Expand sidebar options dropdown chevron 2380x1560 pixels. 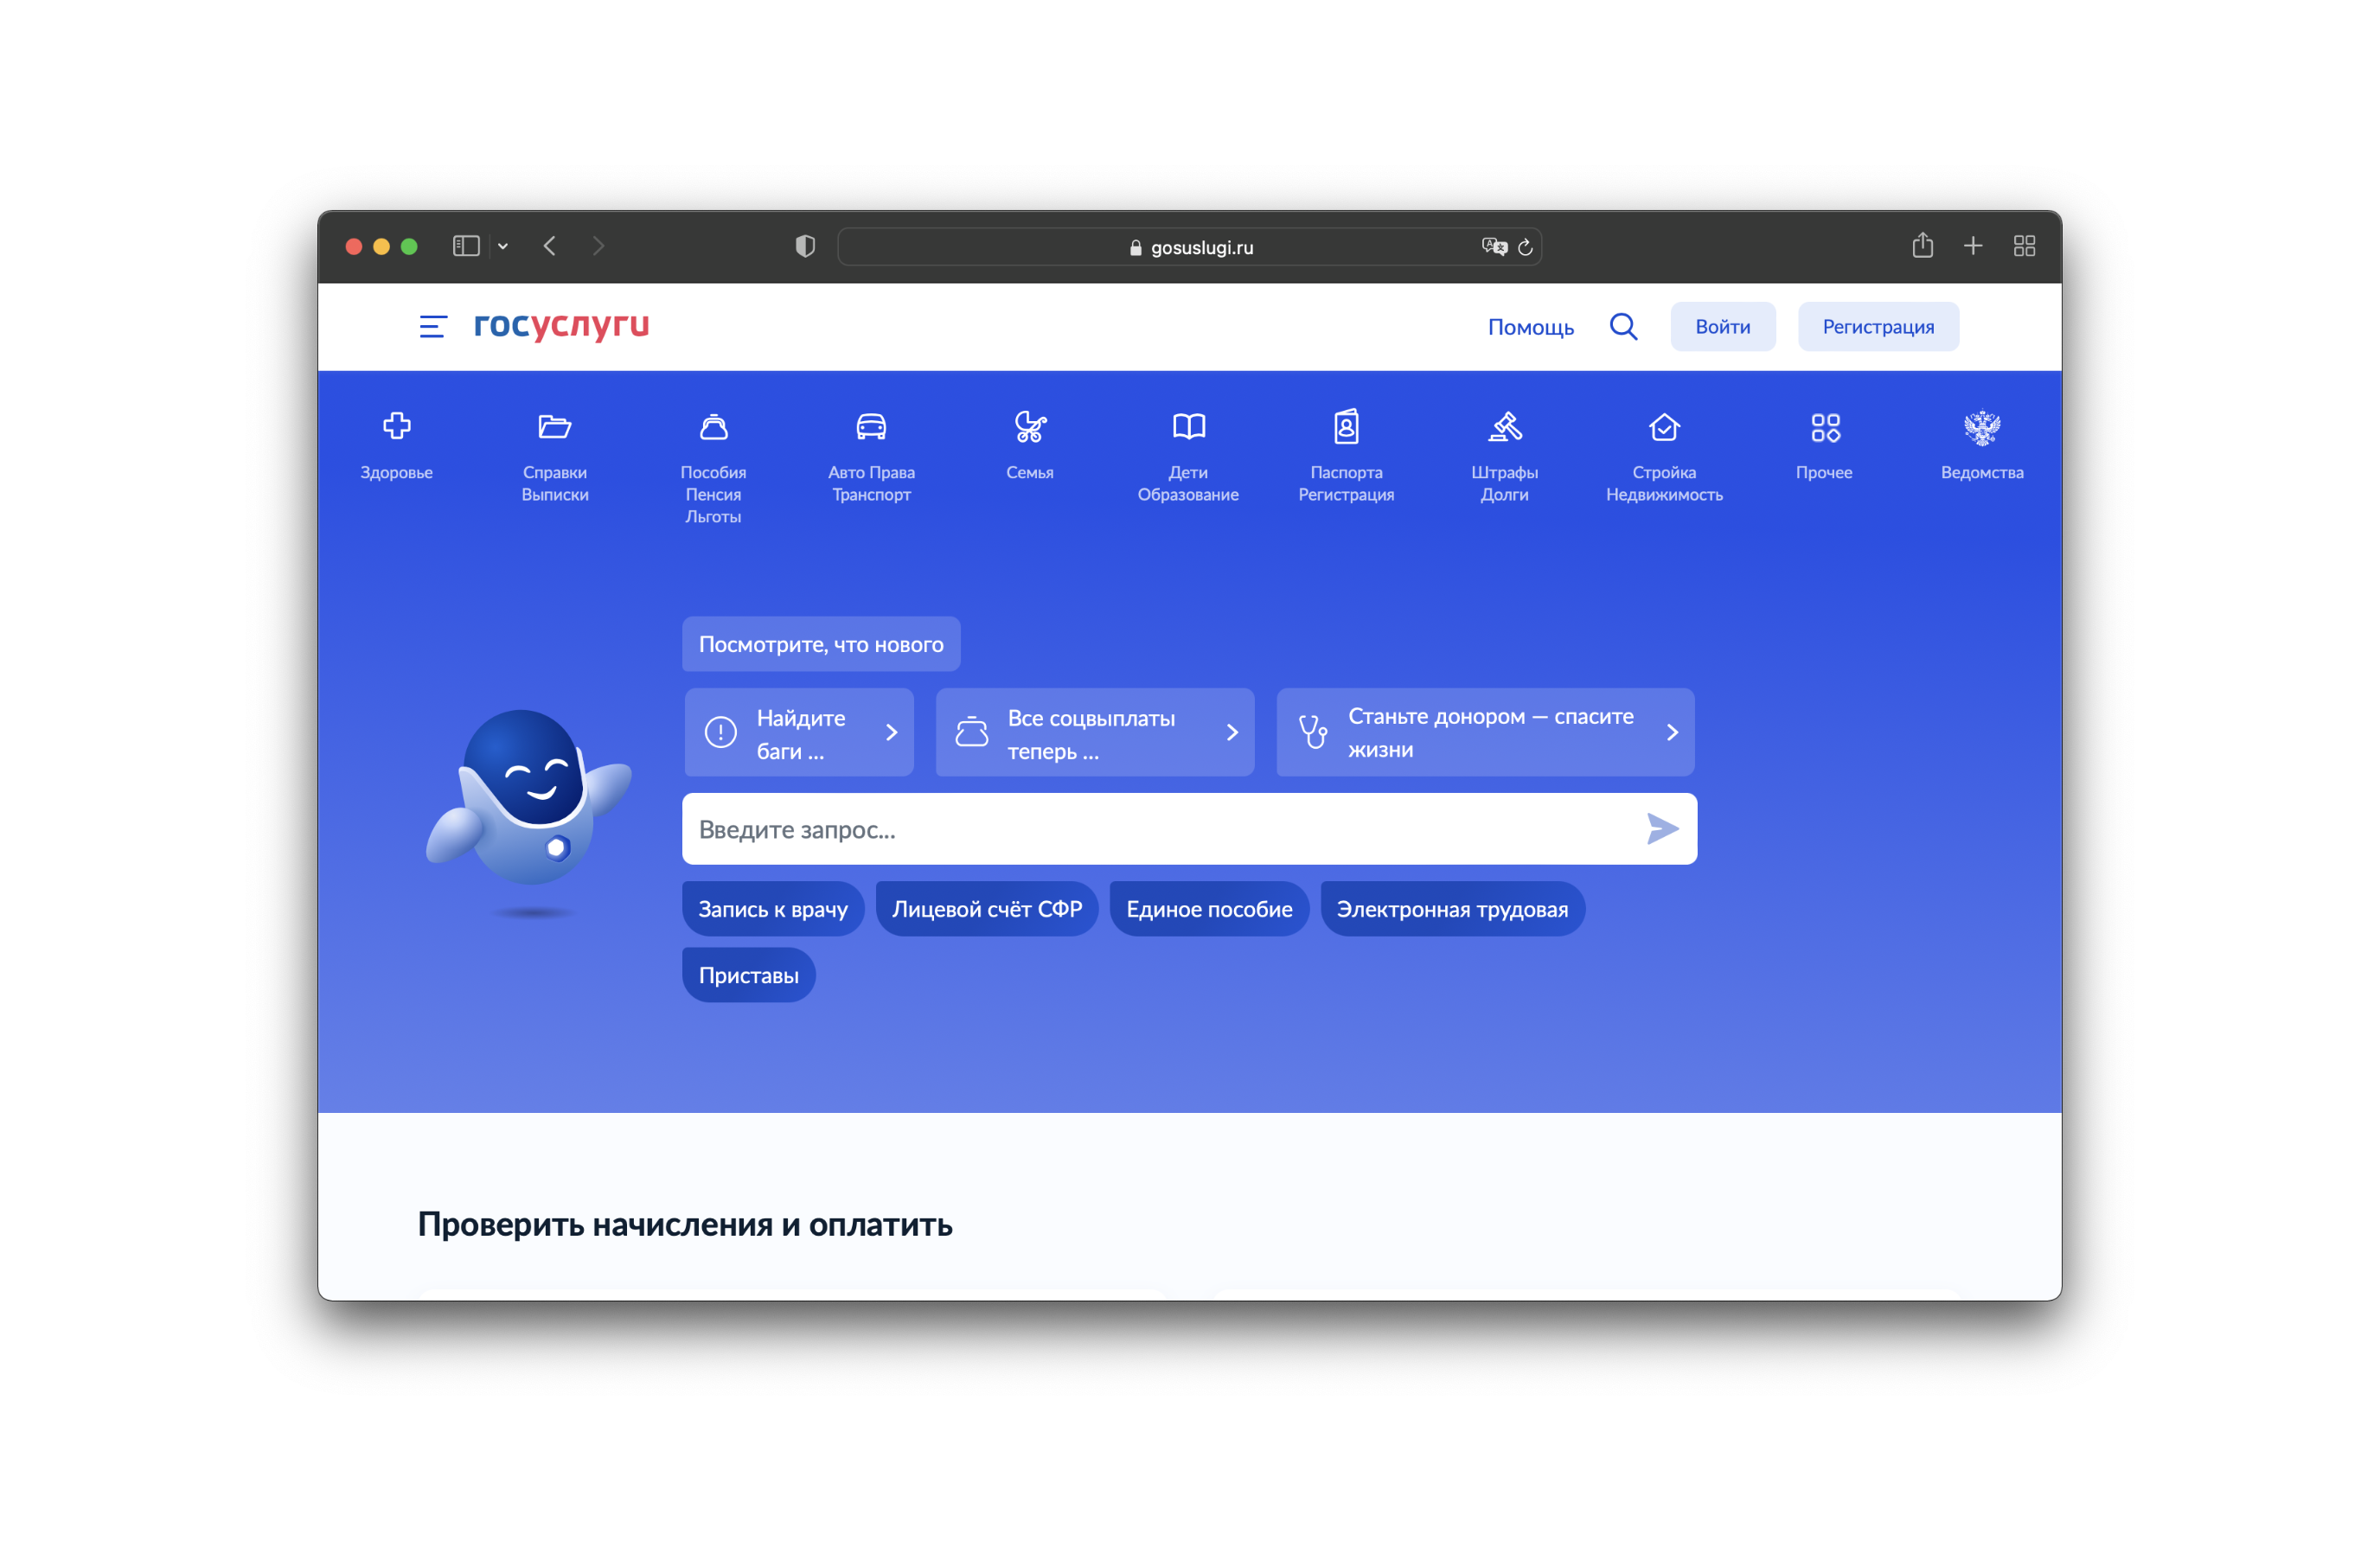point(503,246)
